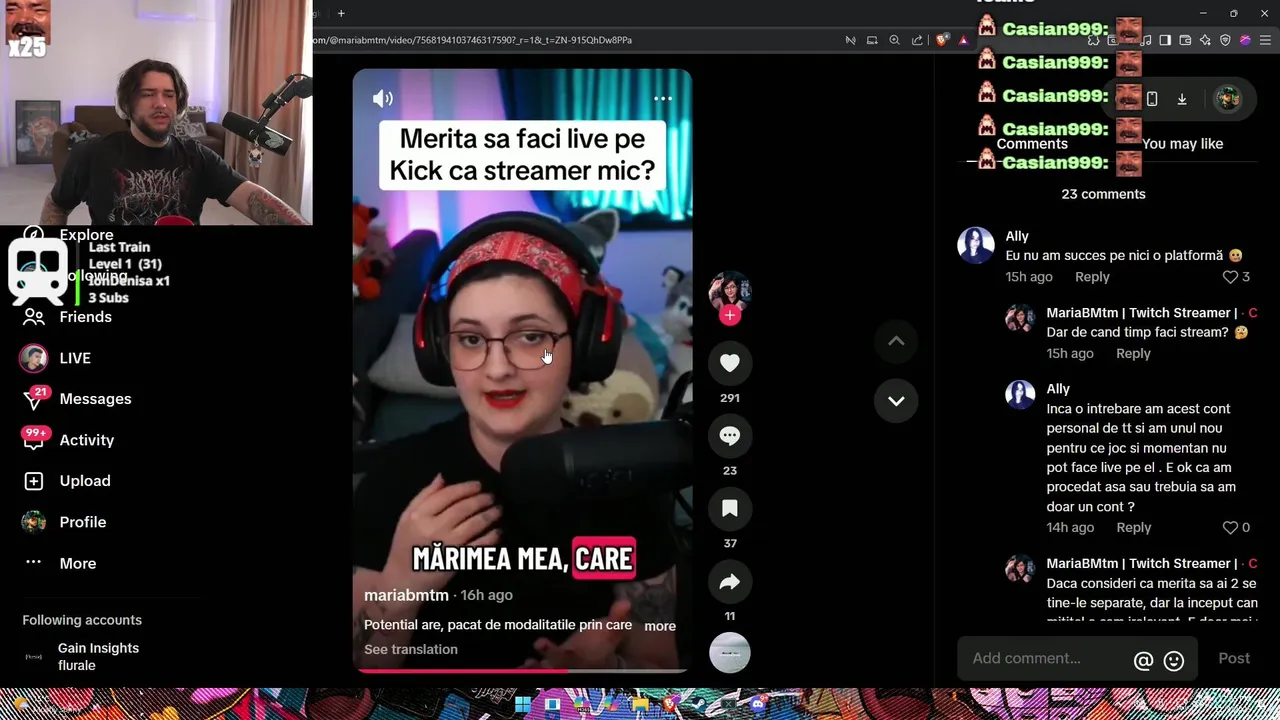The image size is (1280, 720).
Task: Open Windows Start button on taskbar
Action: point(522,704)
